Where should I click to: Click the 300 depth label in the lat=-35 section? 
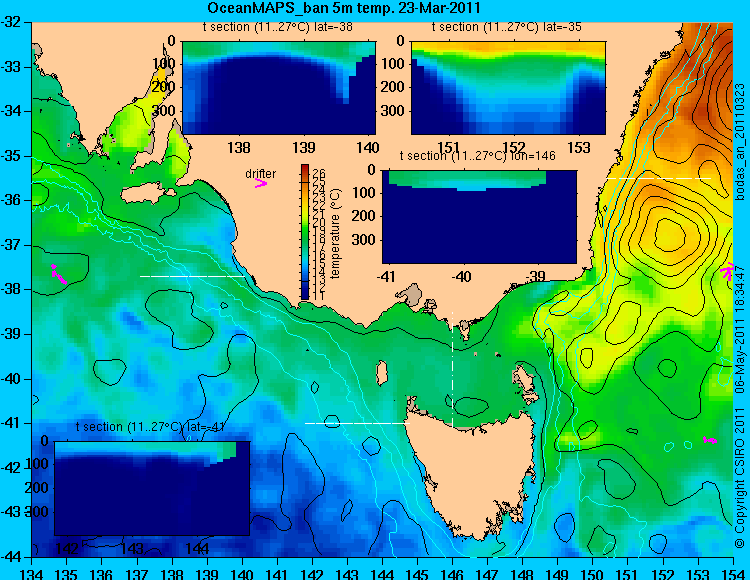point(393,111)
